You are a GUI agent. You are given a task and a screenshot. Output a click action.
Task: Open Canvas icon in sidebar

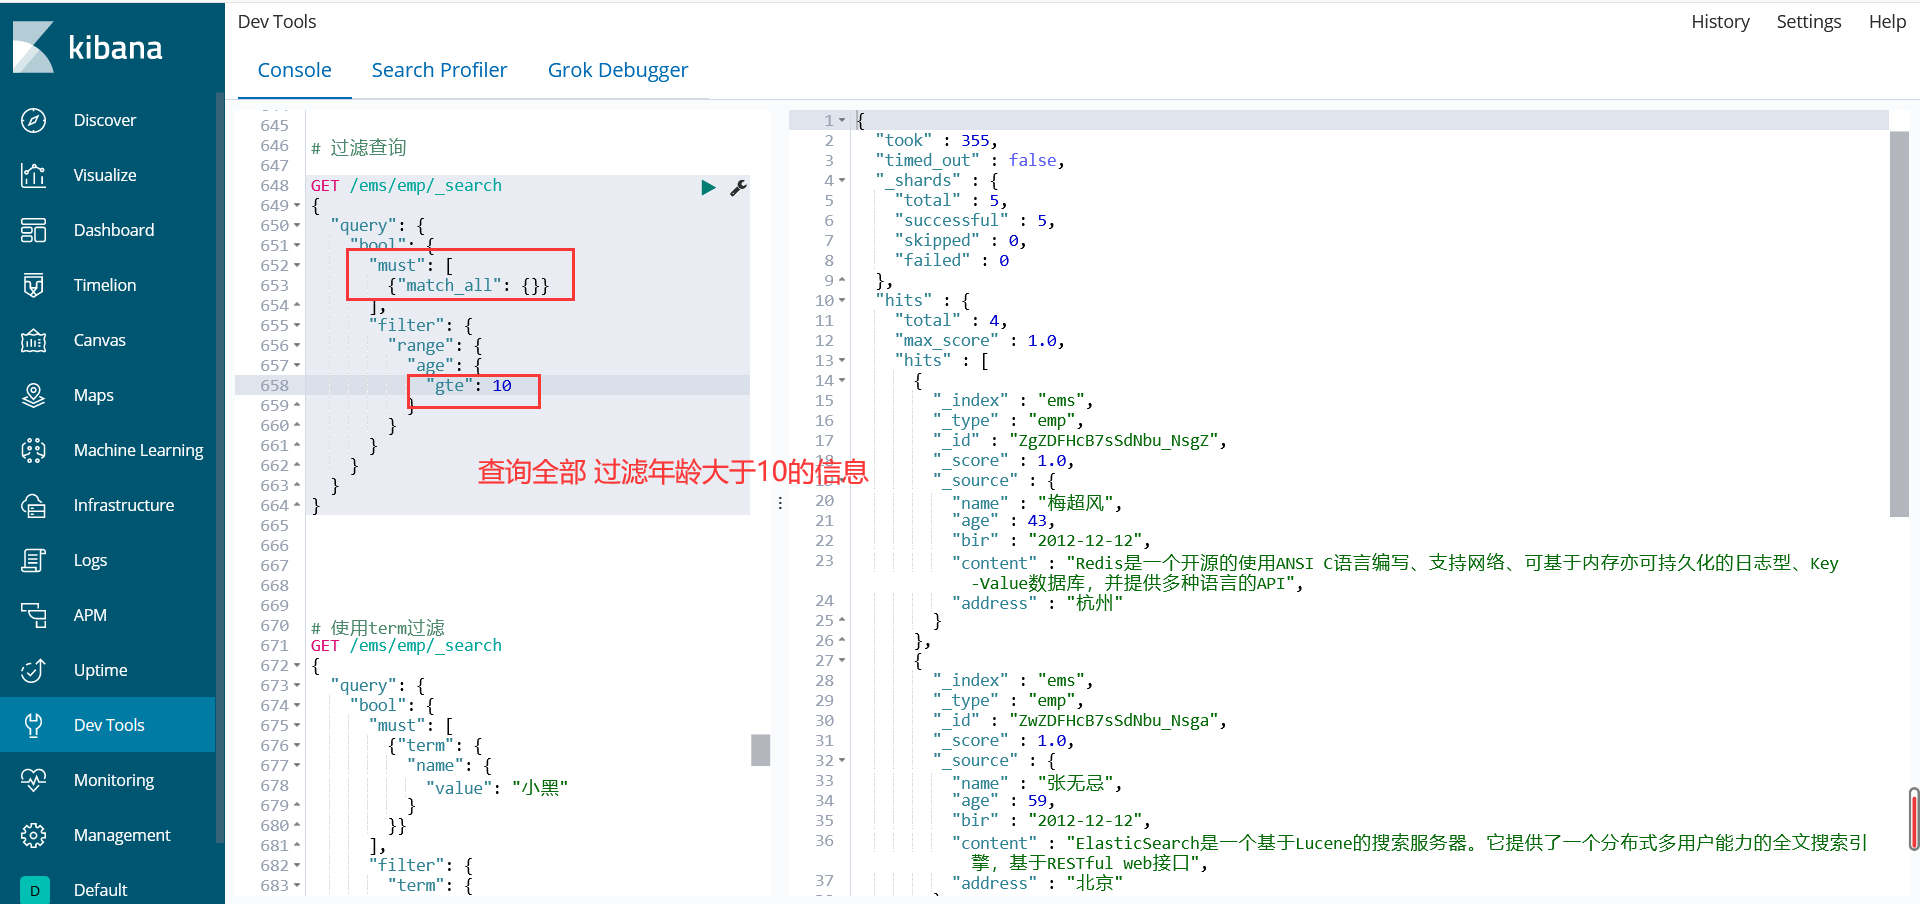[x=33, y=340]
